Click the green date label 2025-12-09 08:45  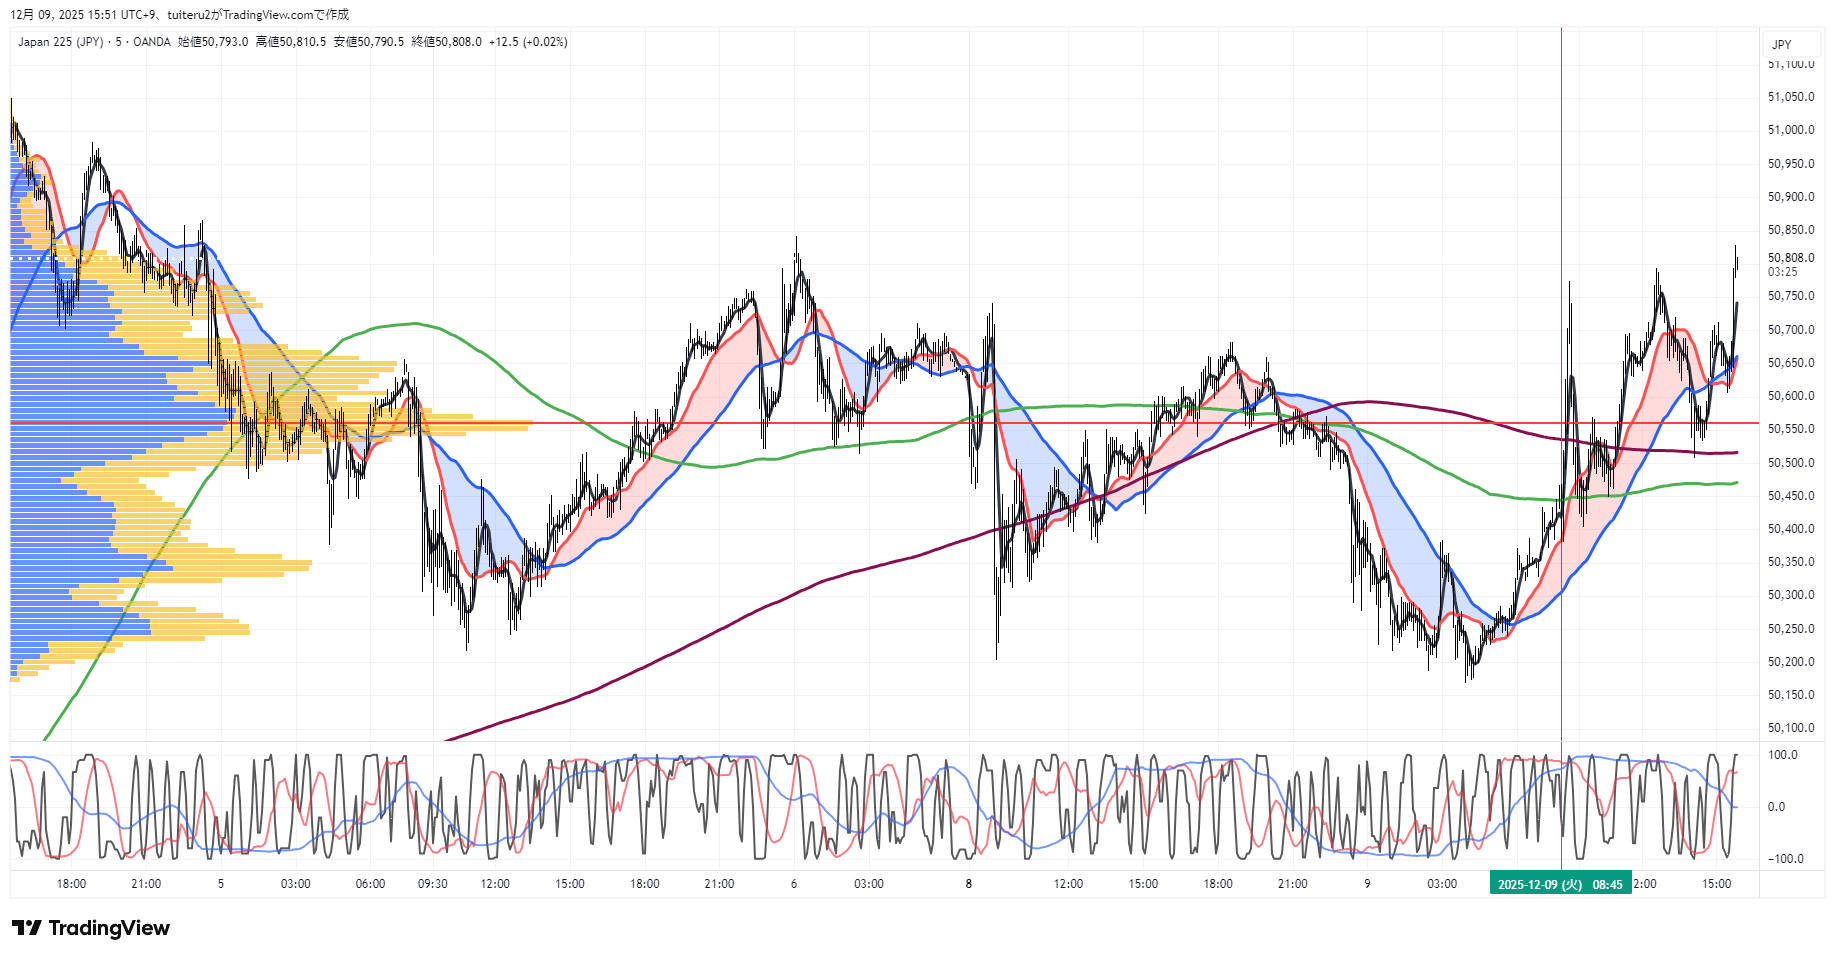point(1559,884)
